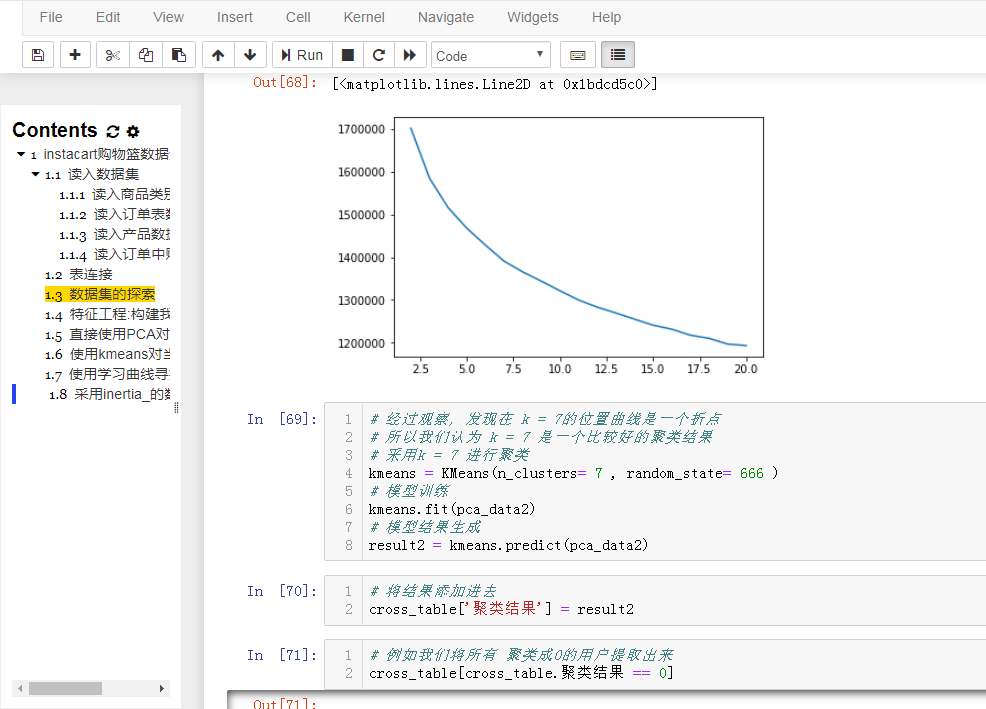Move selected cell down with arrow

pyautogui.click(x=250, y=55)
